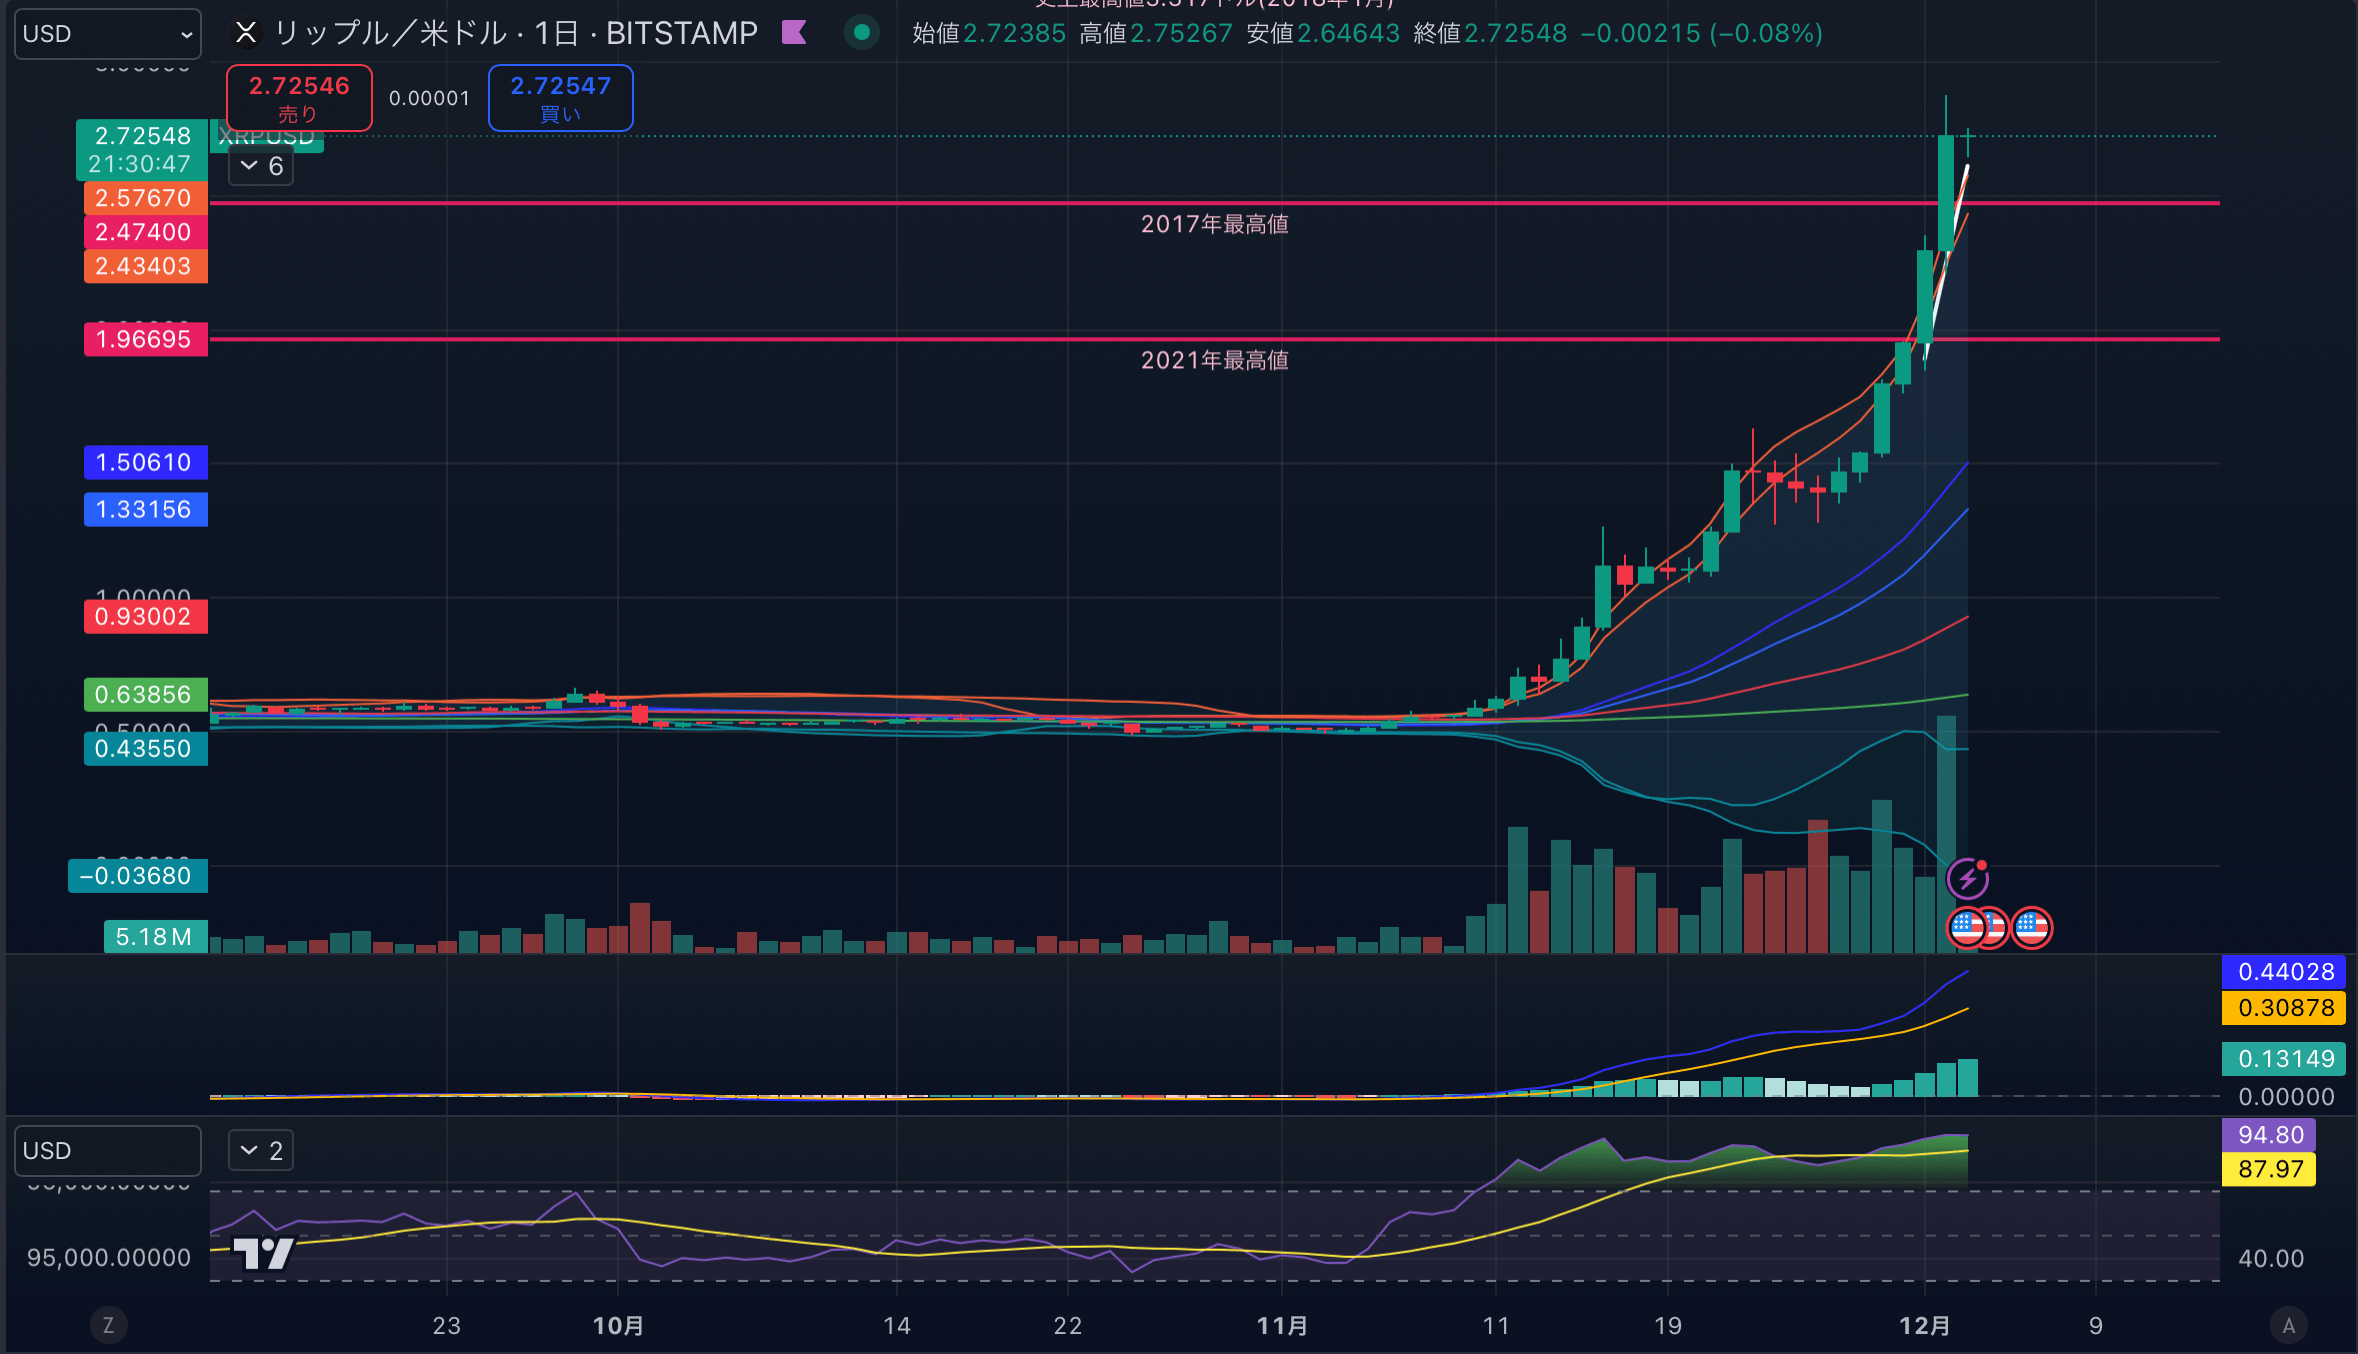Click the purple lightning alert icon
The image size is (2358, 1354).
coord(1967,879)
